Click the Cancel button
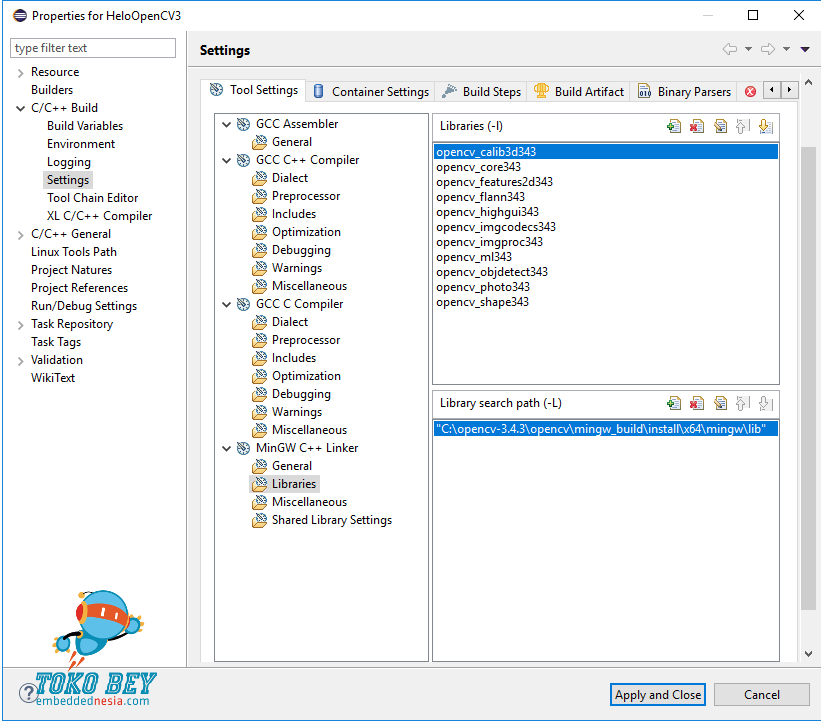 (x=762, y=695)
